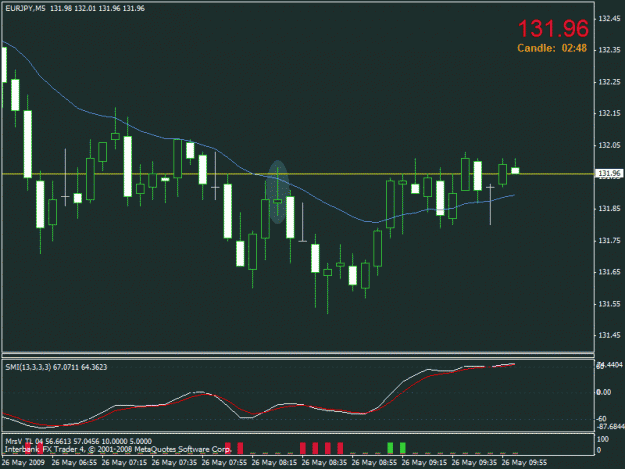This screenshot has height=469, width=625.
Task: Click the 132.45 price axis label
Action: (x=609, y=18)
